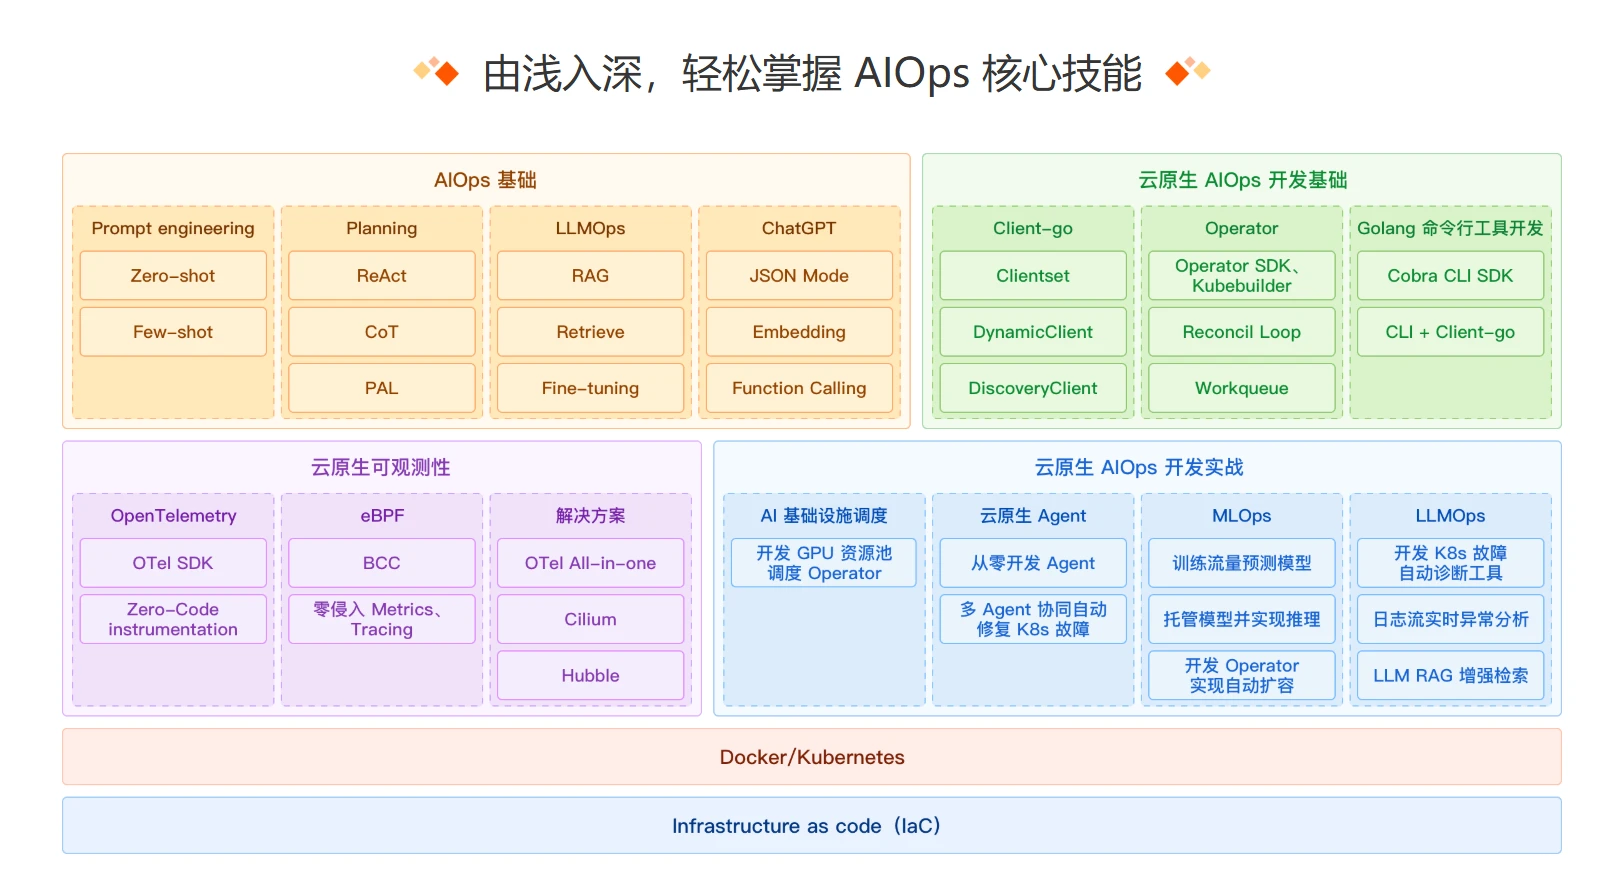Click the ReAct box under Planning
Image resolution: width=1605 pixels, height=879 pixels.
pyautogui.click(x=382, y=275)
